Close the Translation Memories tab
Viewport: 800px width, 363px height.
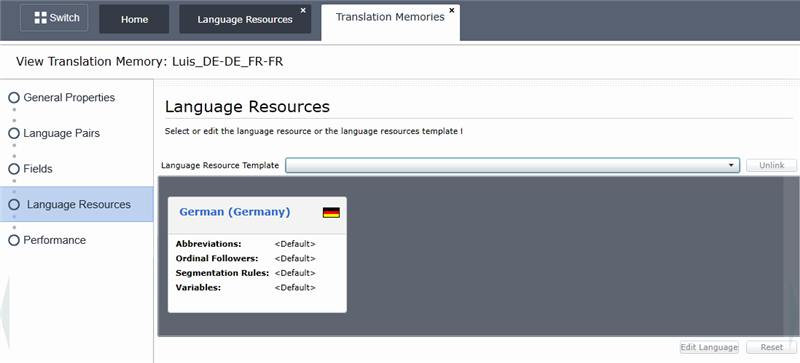(452, 10)
